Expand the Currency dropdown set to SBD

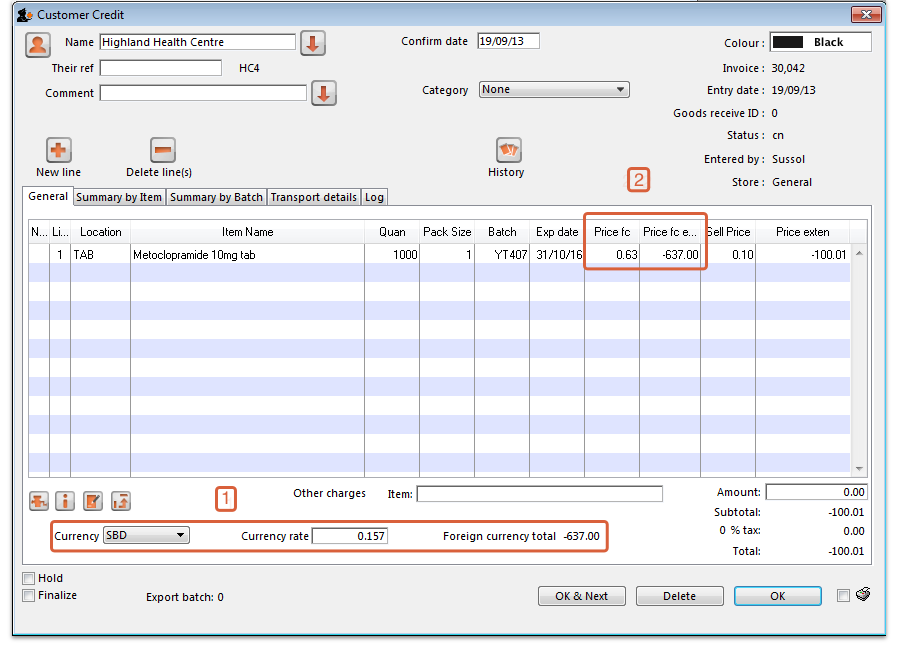tap(146, 536)
